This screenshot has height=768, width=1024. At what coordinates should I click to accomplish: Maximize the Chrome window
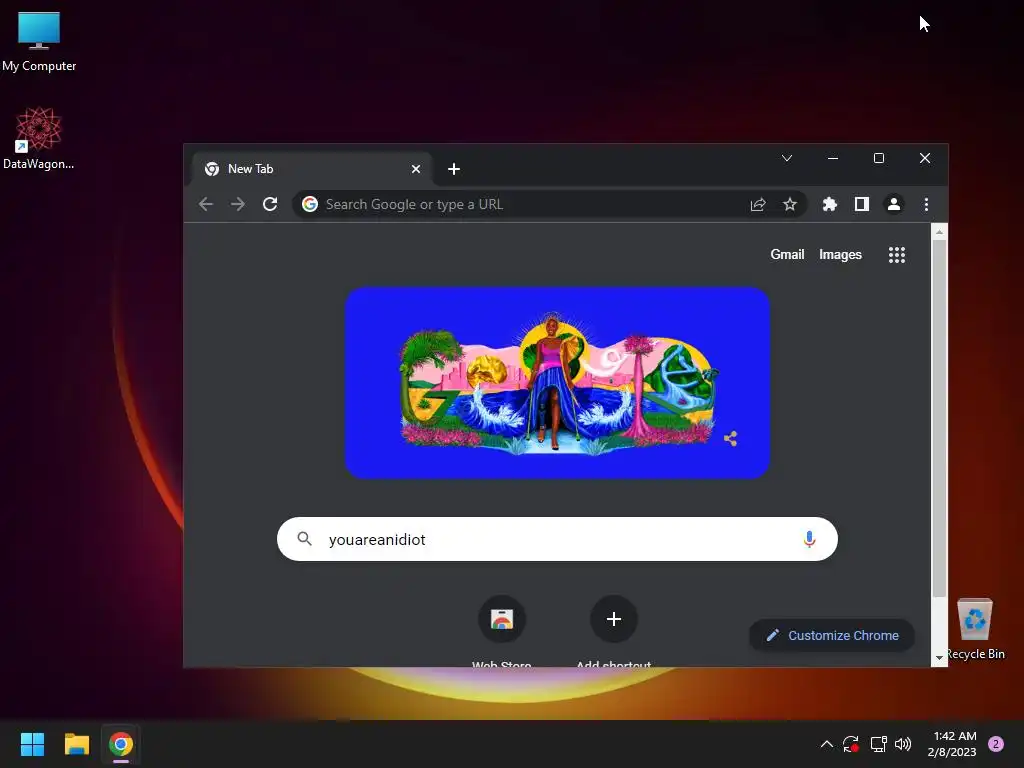879,158
